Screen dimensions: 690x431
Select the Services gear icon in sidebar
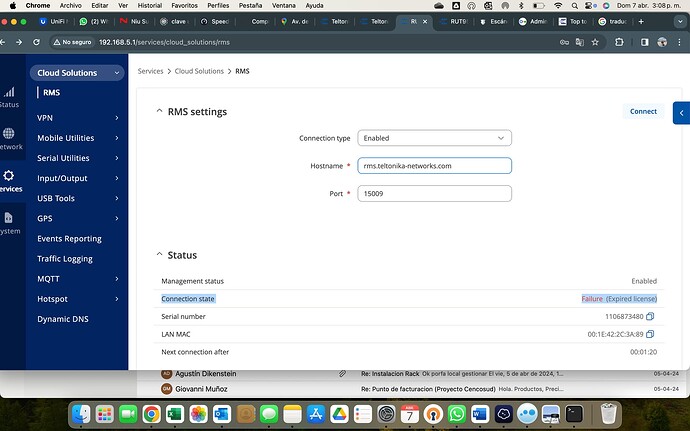[x=8, y=176]
